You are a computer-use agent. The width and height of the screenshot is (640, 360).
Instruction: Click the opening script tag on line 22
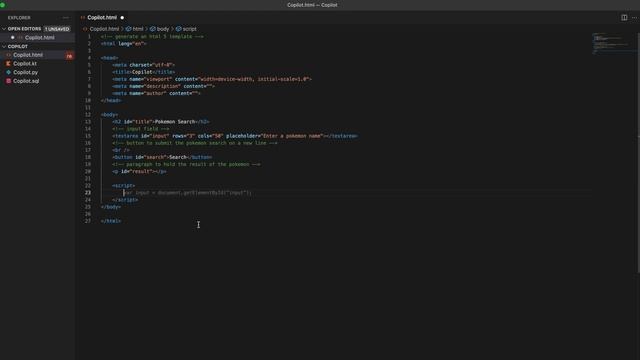(x=124, y=186)
